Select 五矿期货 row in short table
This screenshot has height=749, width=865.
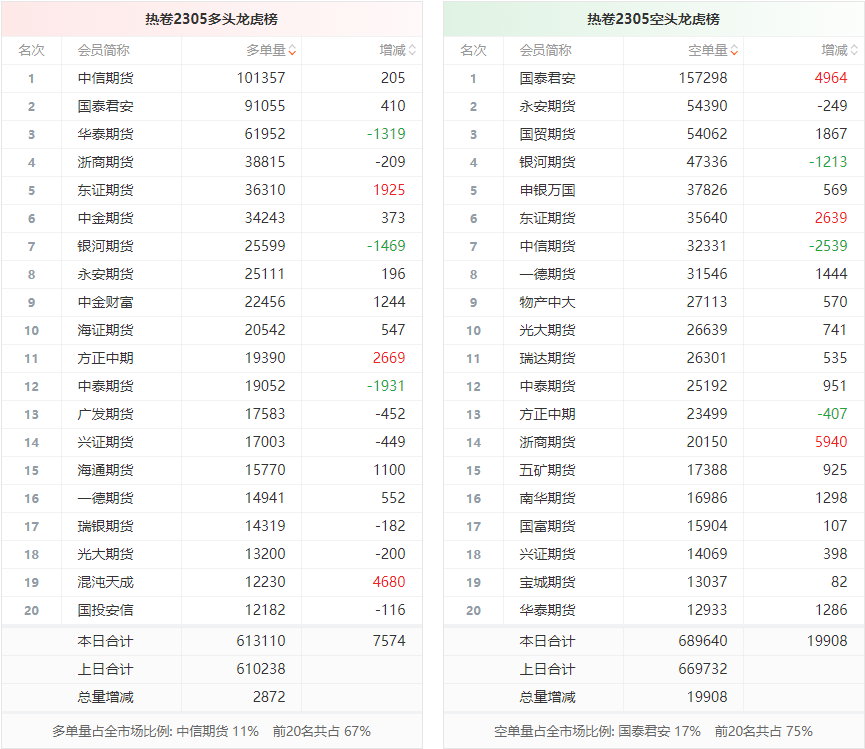(547, 470)
